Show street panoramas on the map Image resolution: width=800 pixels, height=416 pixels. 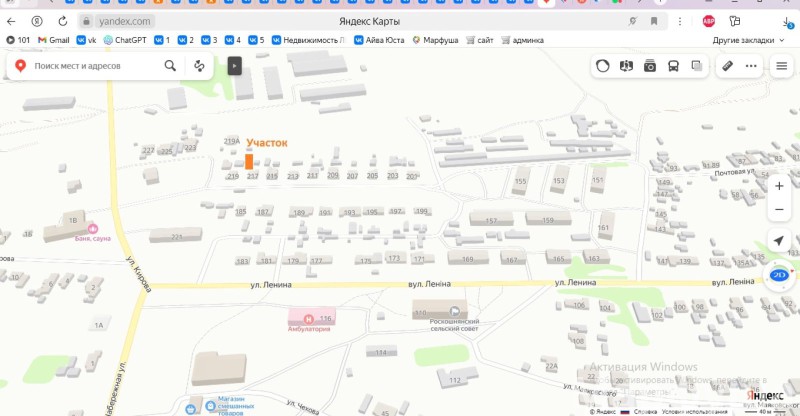coord(650,66)
